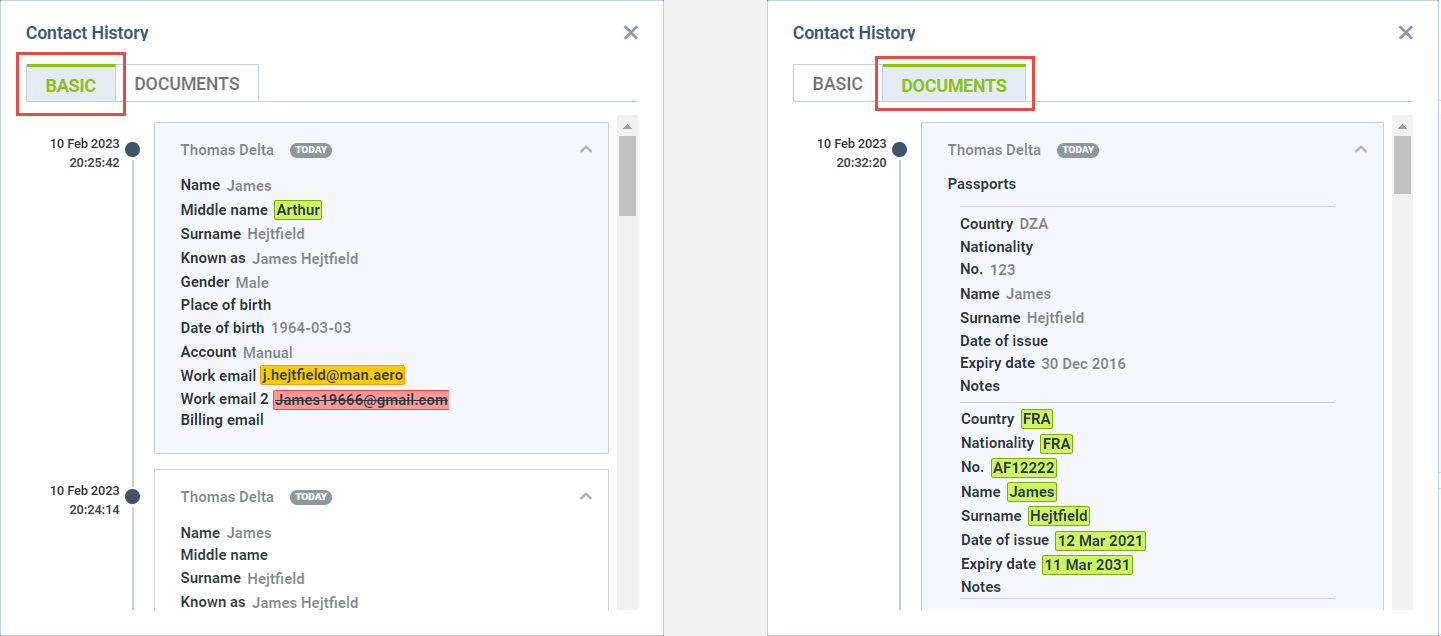This screenshot has width=1441, height=636.
Task: Click highlighted name James in FRA passport
Action: 1032,492
